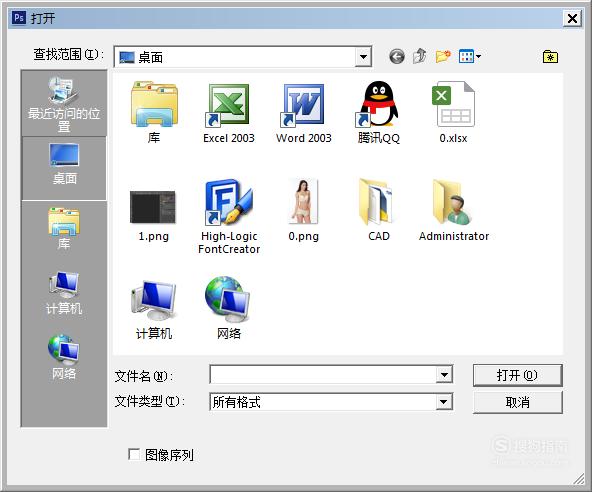Select 计算机 icon in file list
The image size is (592, 492).
154,310
